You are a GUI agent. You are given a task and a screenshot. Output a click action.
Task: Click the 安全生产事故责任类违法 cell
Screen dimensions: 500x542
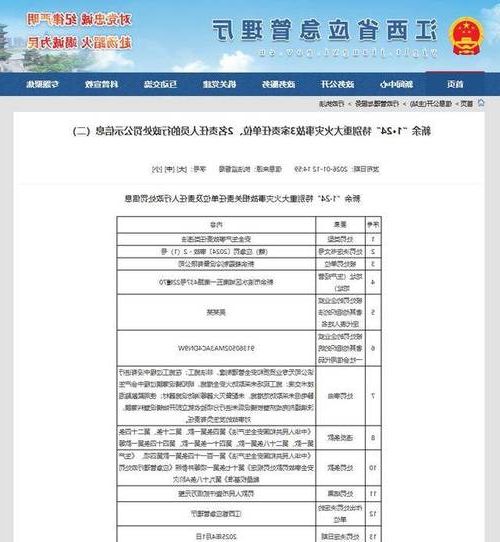pyautogui.click(x=216, y=239)
